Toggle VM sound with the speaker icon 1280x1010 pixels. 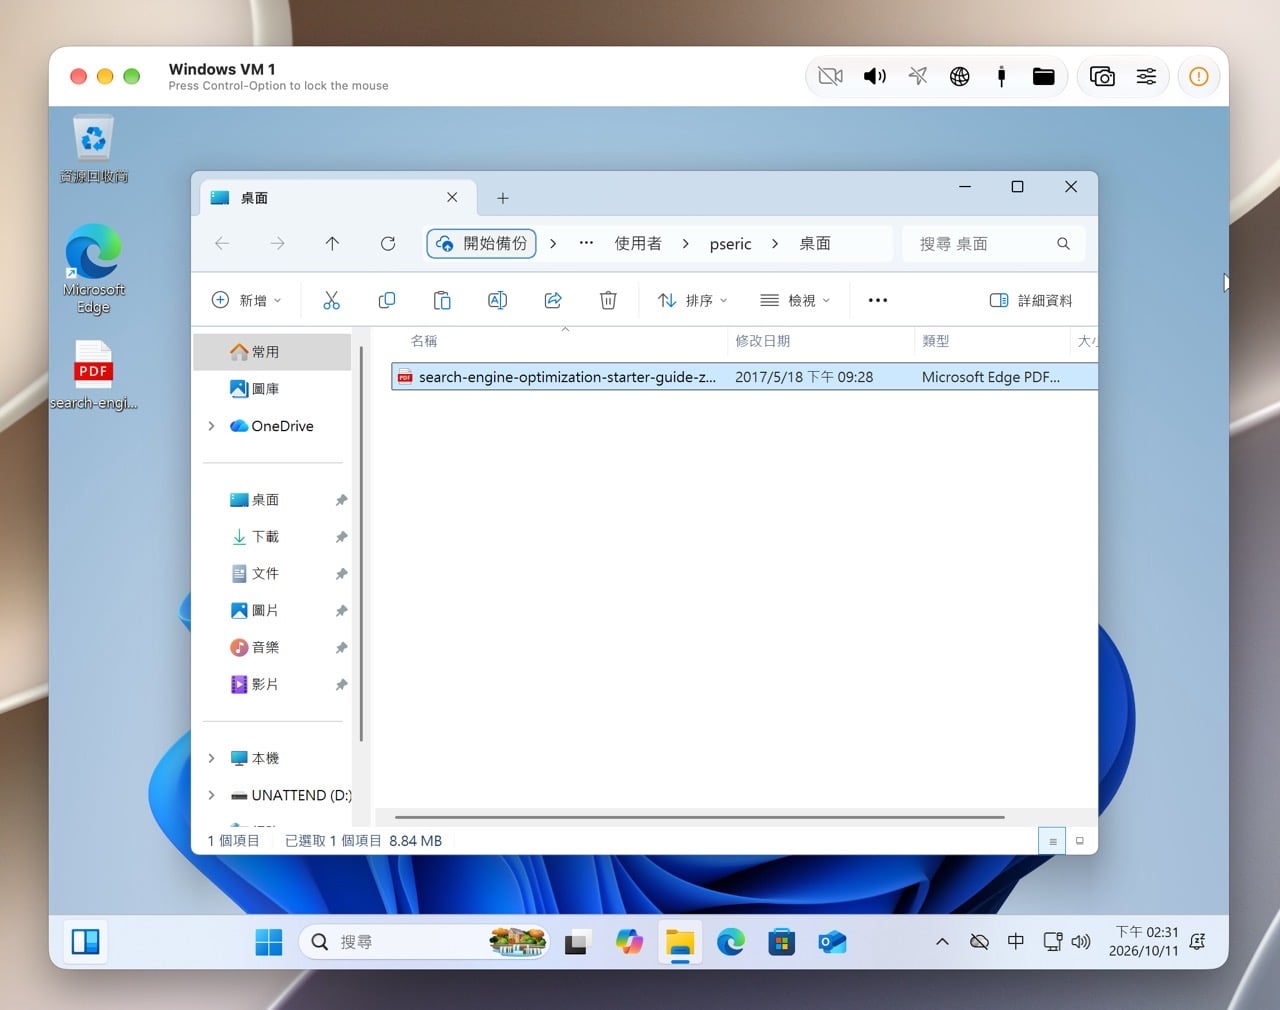[x=875, y=76]
